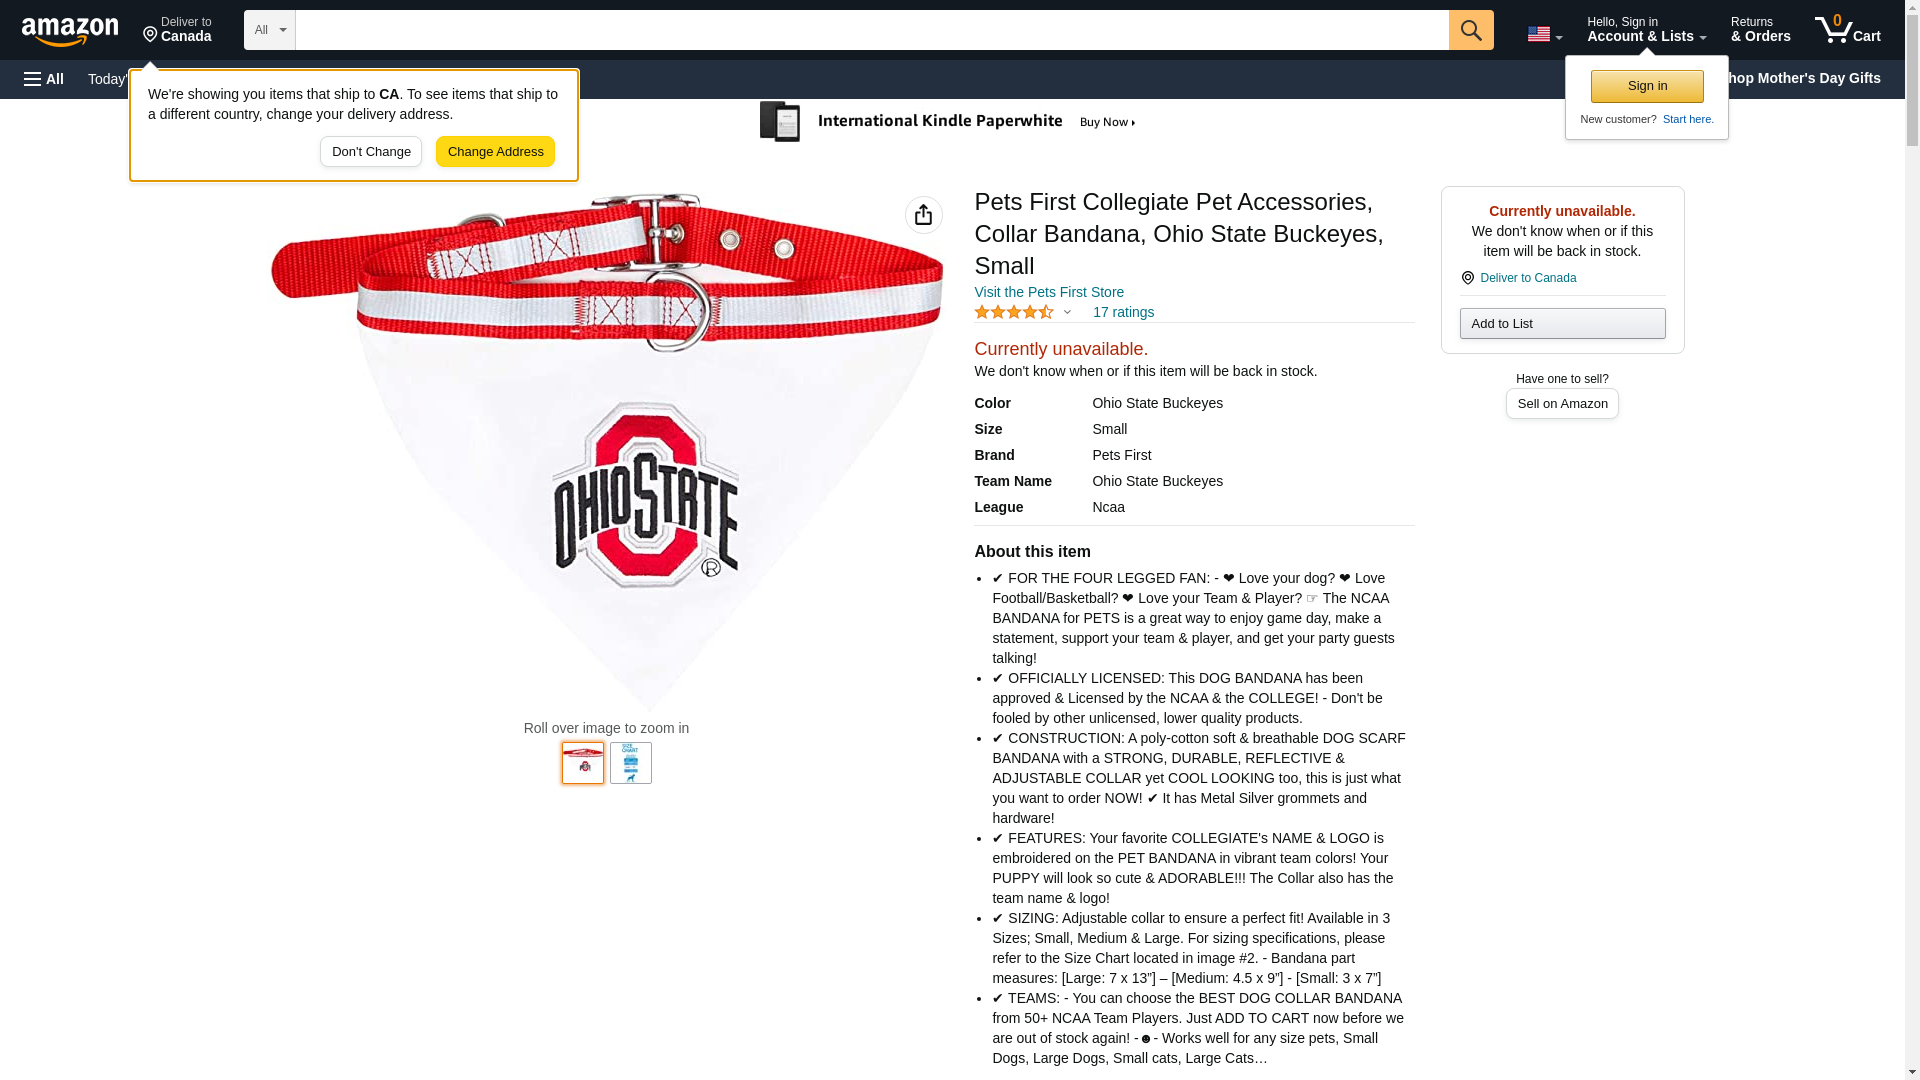
Task: Click the search magnifier button
Action: click(1471, 30)
